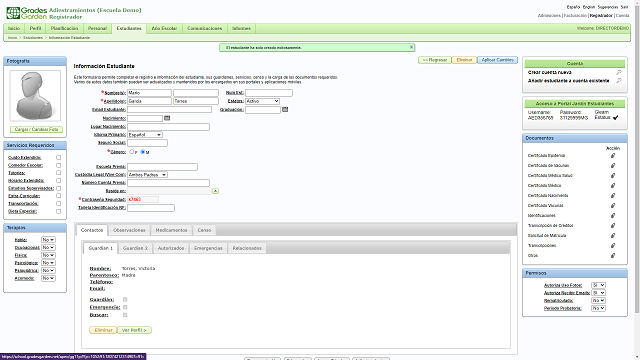This screenshot has height=360, width=640.
Task: Check Estudios Supervisados service
Action: click(x=58, y=188)
